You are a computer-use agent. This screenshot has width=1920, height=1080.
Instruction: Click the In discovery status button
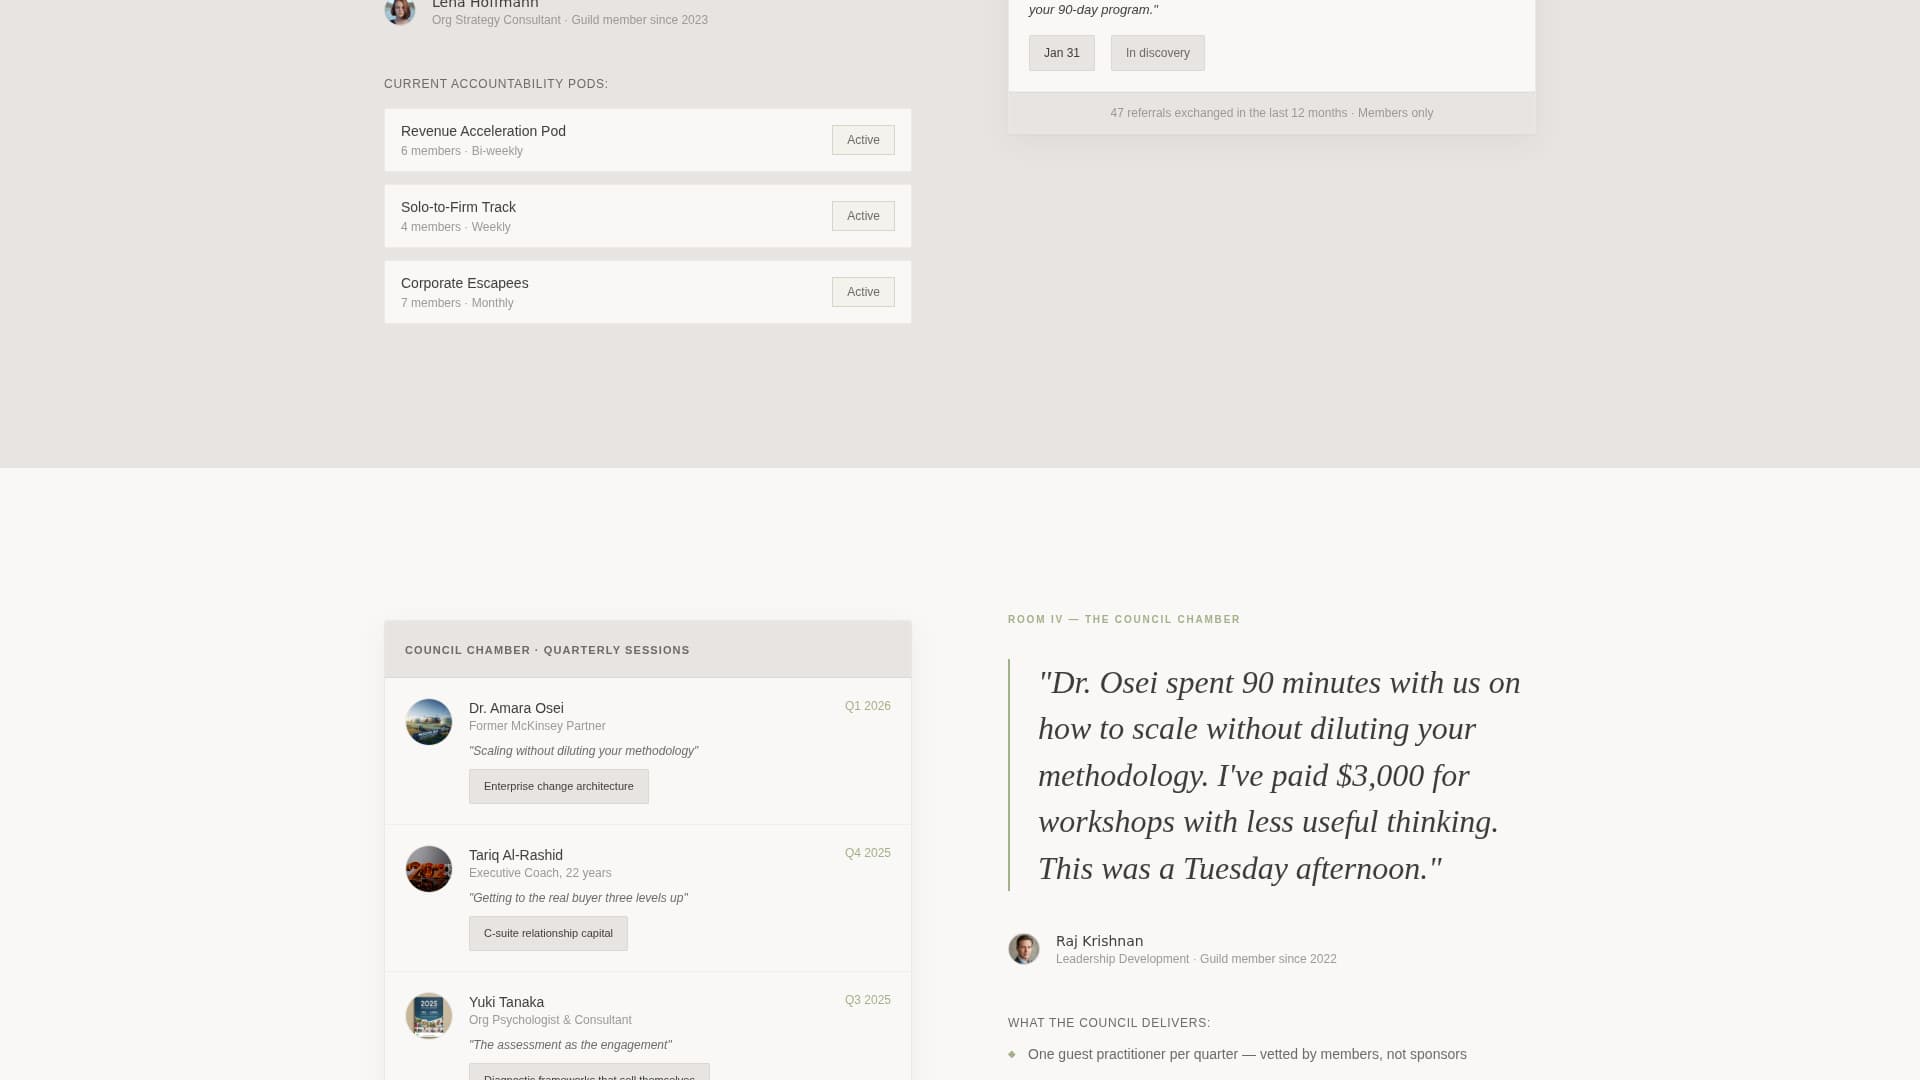click(1157, 52)
